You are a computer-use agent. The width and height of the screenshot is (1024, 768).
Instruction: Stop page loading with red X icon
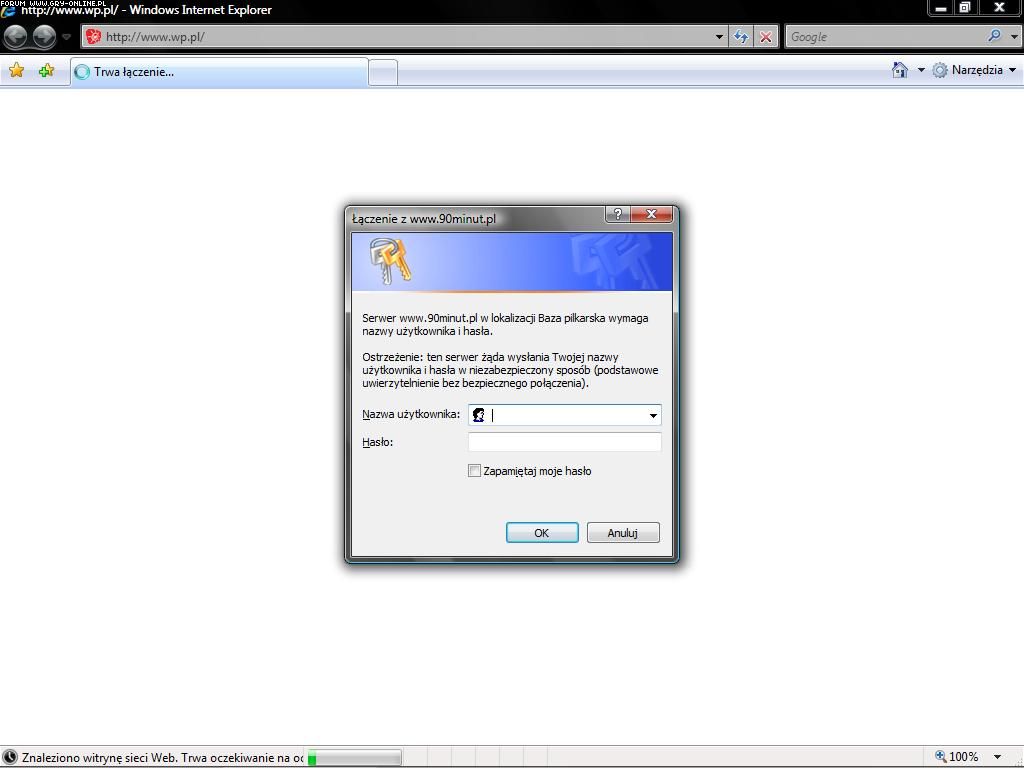point(766,37)
